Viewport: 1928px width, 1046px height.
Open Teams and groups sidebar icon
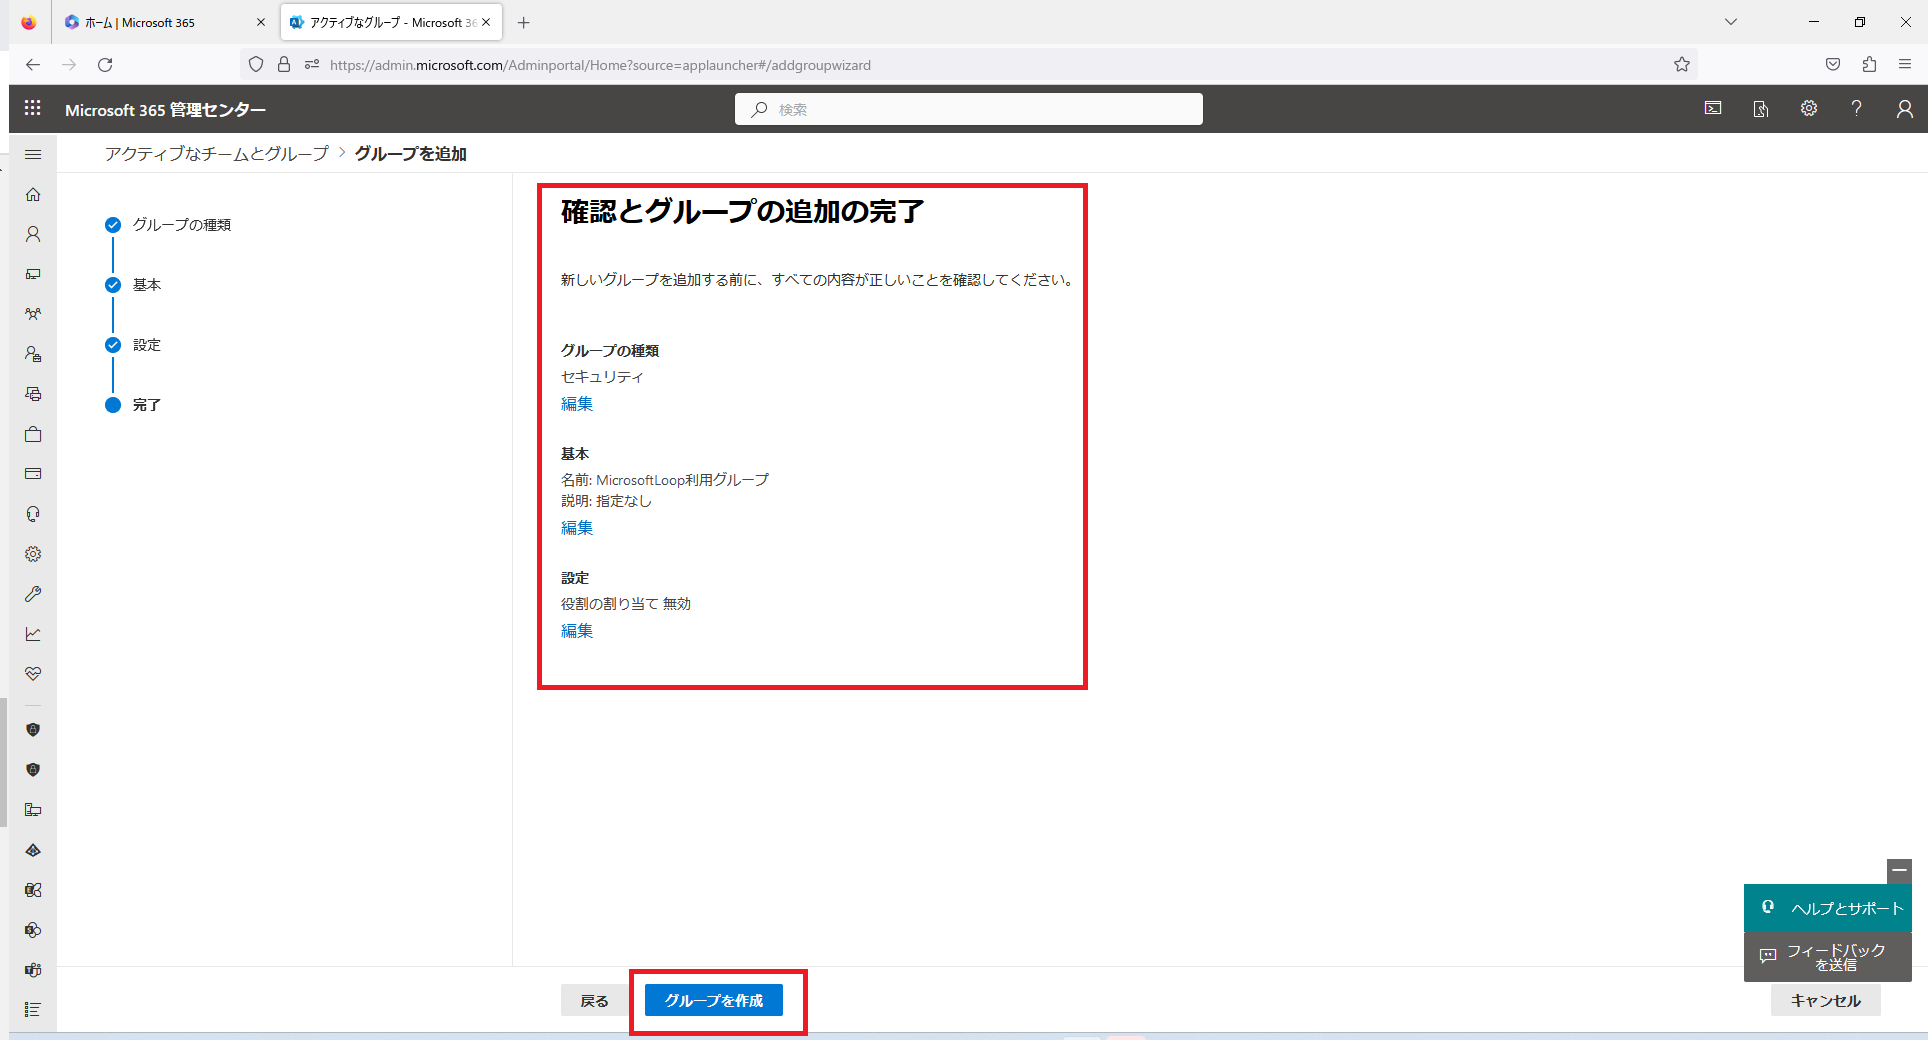point(33,314)
